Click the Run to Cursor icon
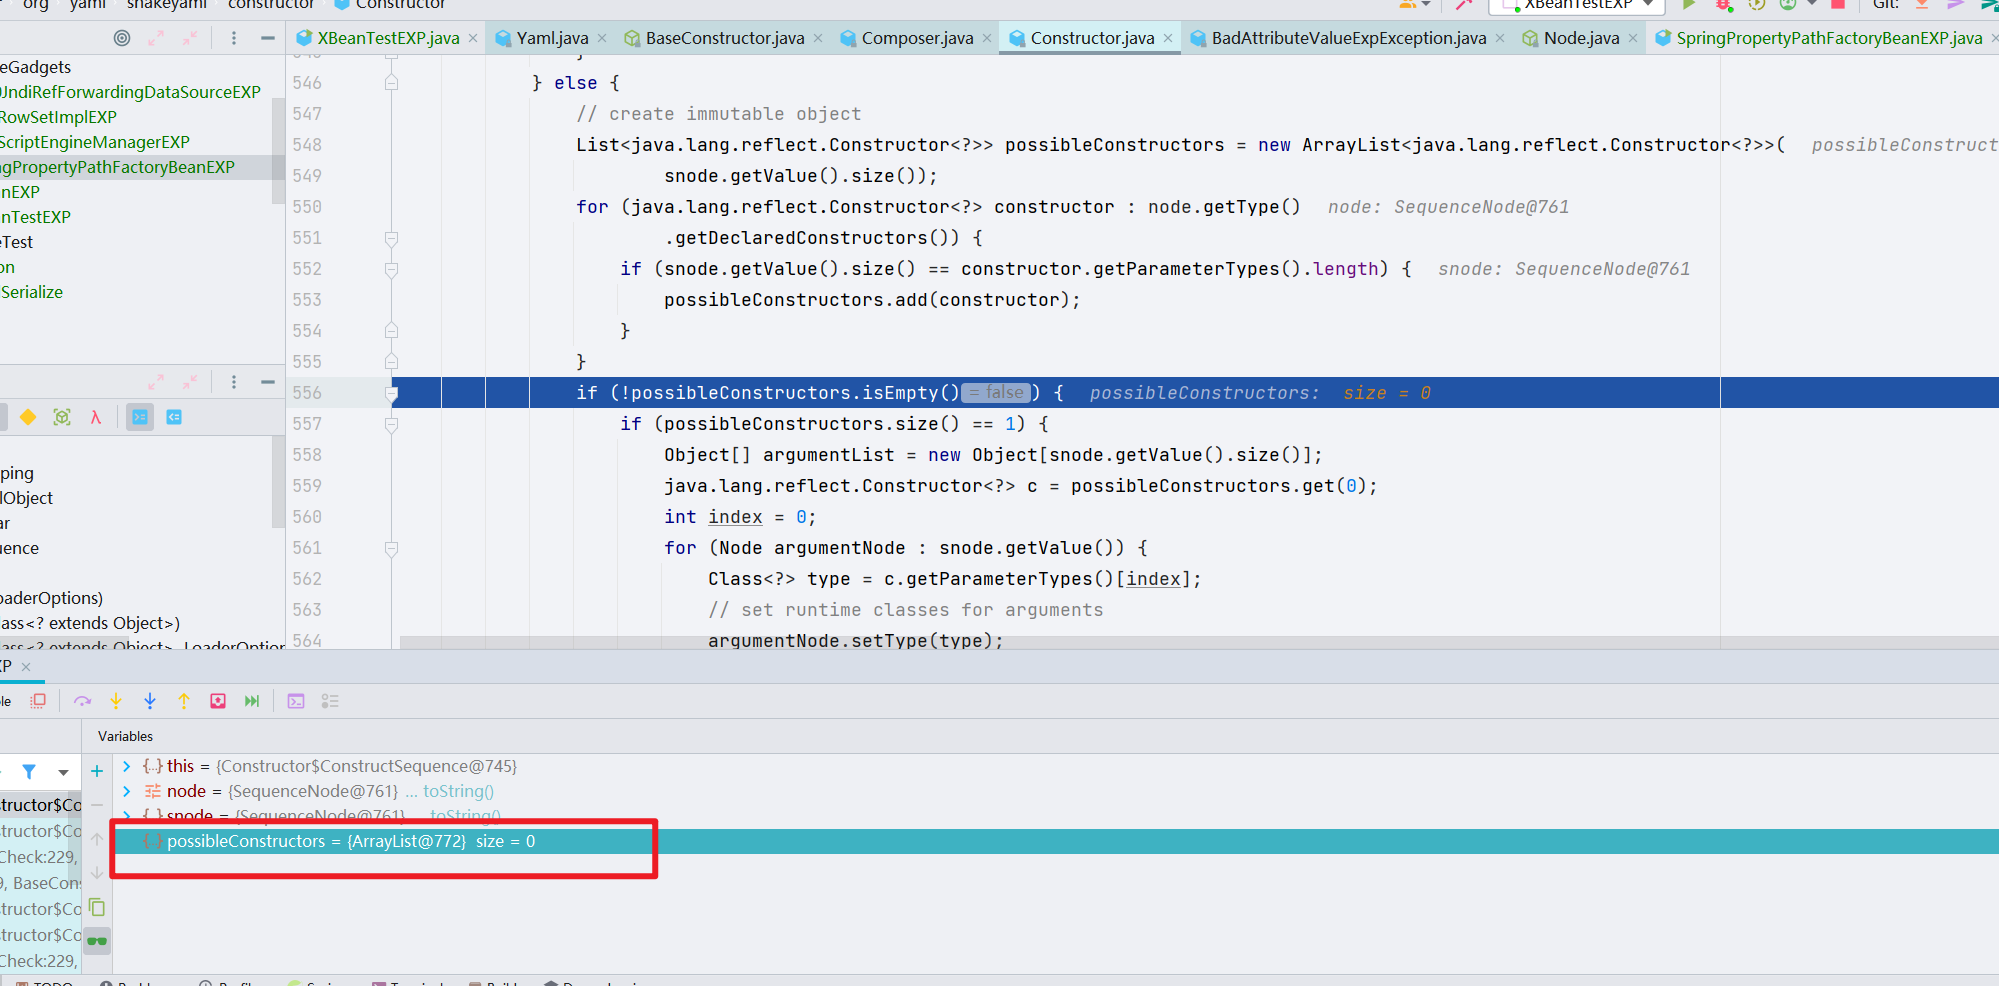This screenshot has height=986, width=1999. point(252,701)
